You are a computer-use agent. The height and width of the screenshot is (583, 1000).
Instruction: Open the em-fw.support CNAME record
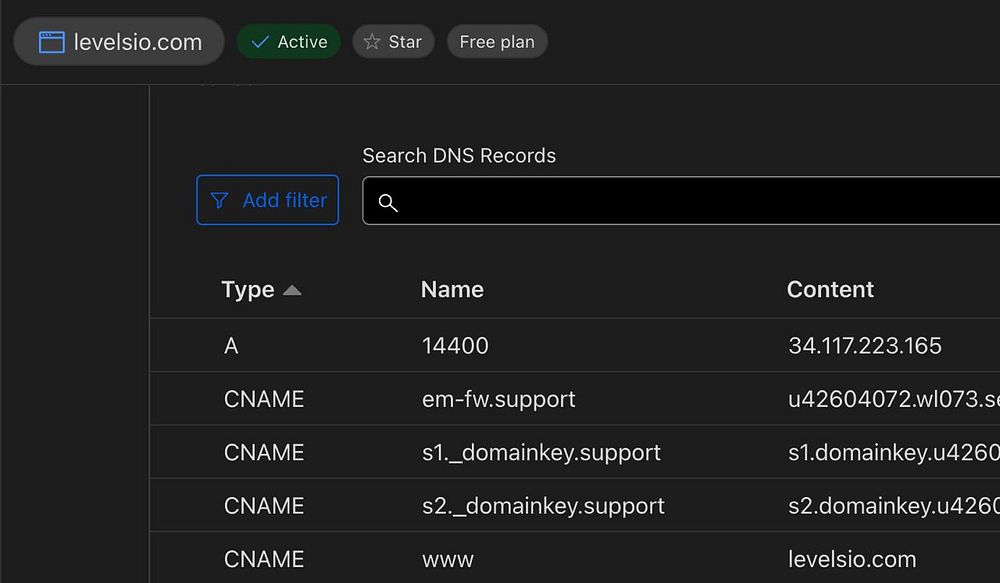[x=498, y=399]
